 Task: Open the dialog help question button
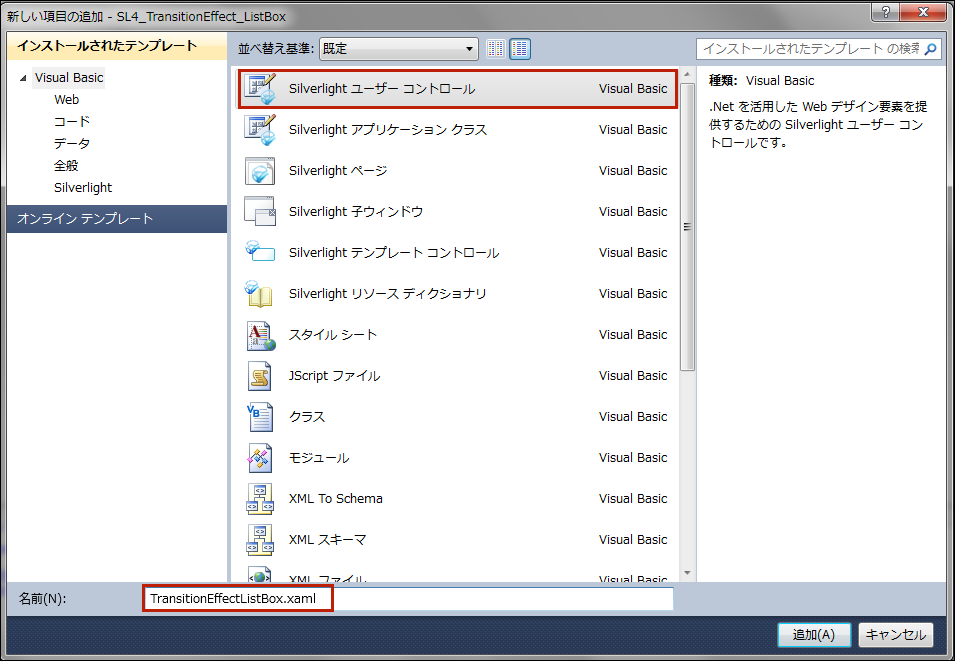886,12
